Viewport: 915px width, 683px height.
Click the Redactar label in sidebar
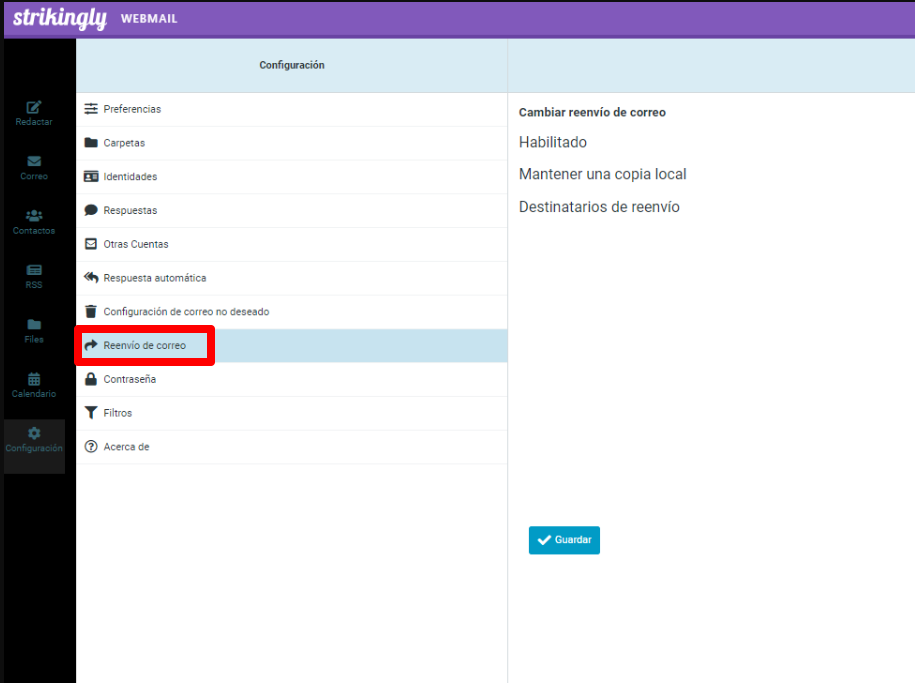(x=34, y=122)
